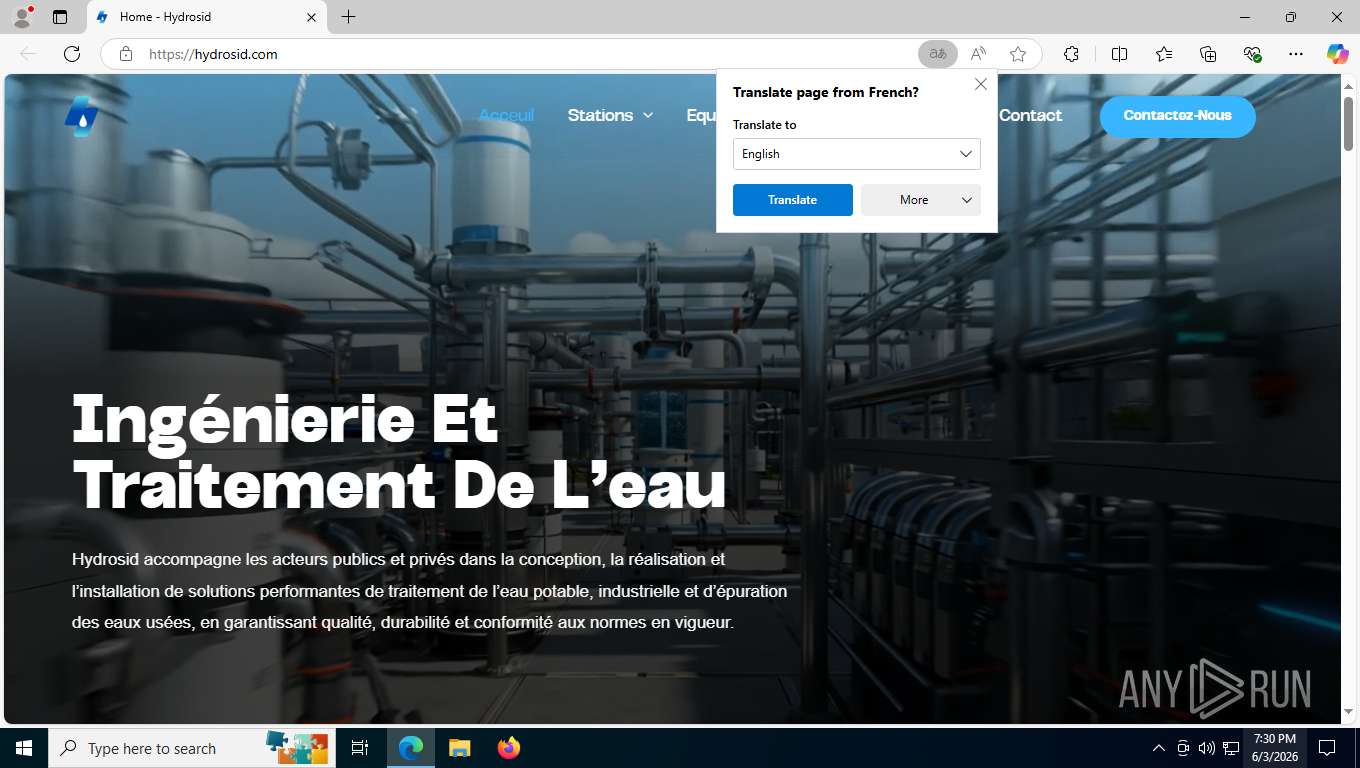Click the Hydrosid logo
The image size is (1360, 768).
point(82,116)
